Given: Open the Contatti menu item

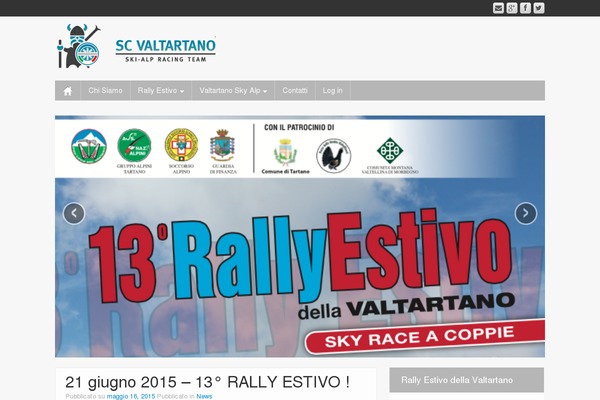Looking at the screenshot, I should coord(295,91).
